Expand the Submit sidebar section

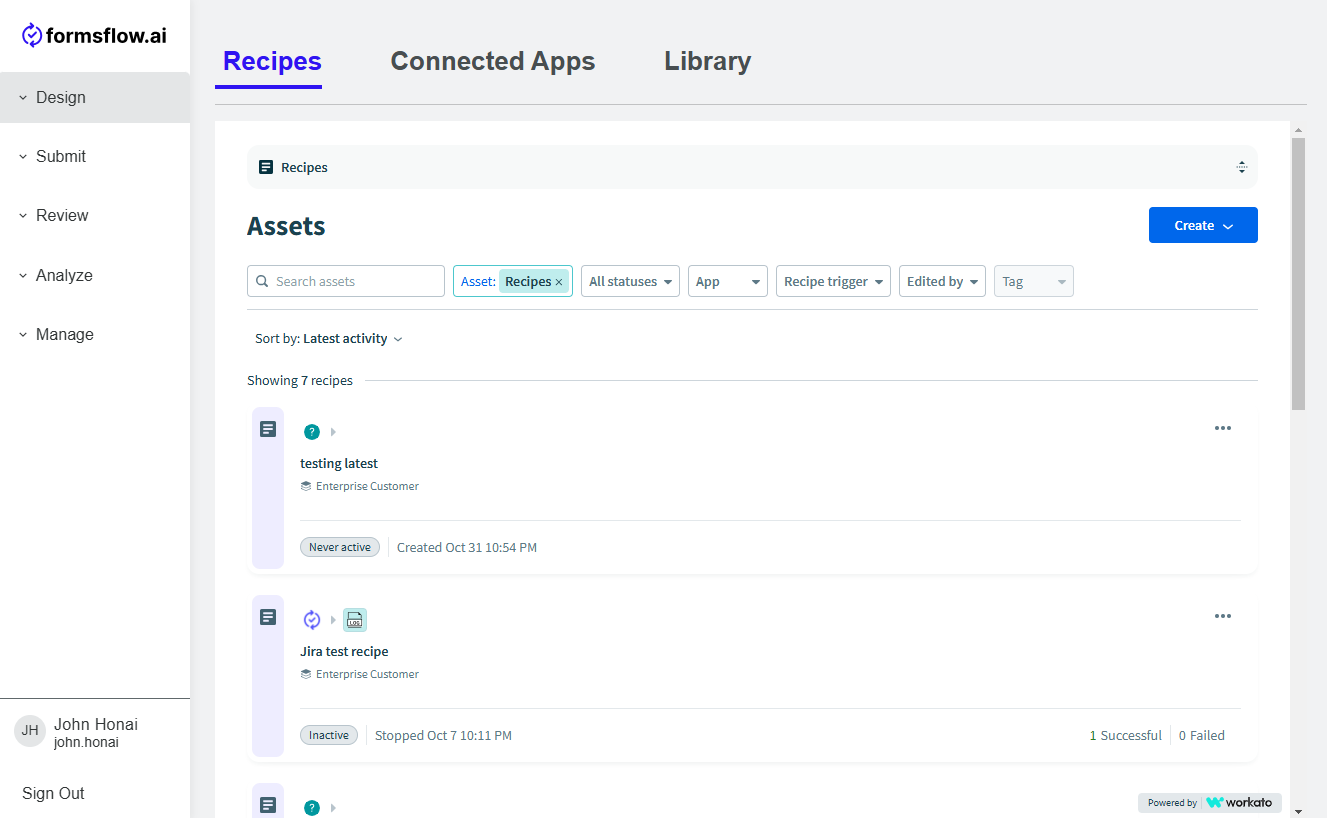[95, 156]
